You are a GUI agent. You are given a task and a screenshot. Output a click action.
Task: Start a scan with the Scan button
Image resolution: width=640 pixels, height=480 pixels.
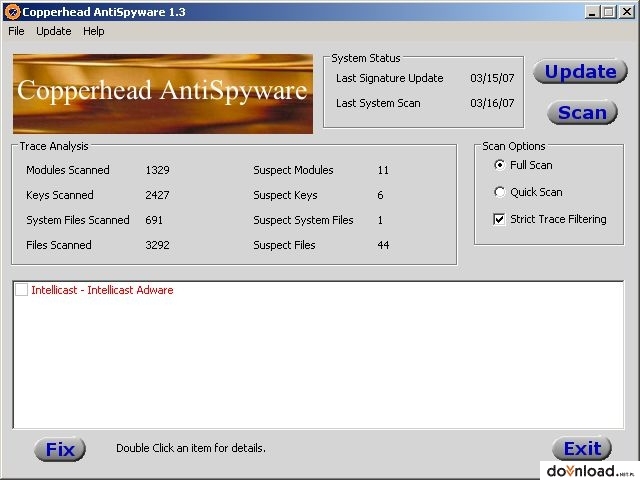point(582,112)
